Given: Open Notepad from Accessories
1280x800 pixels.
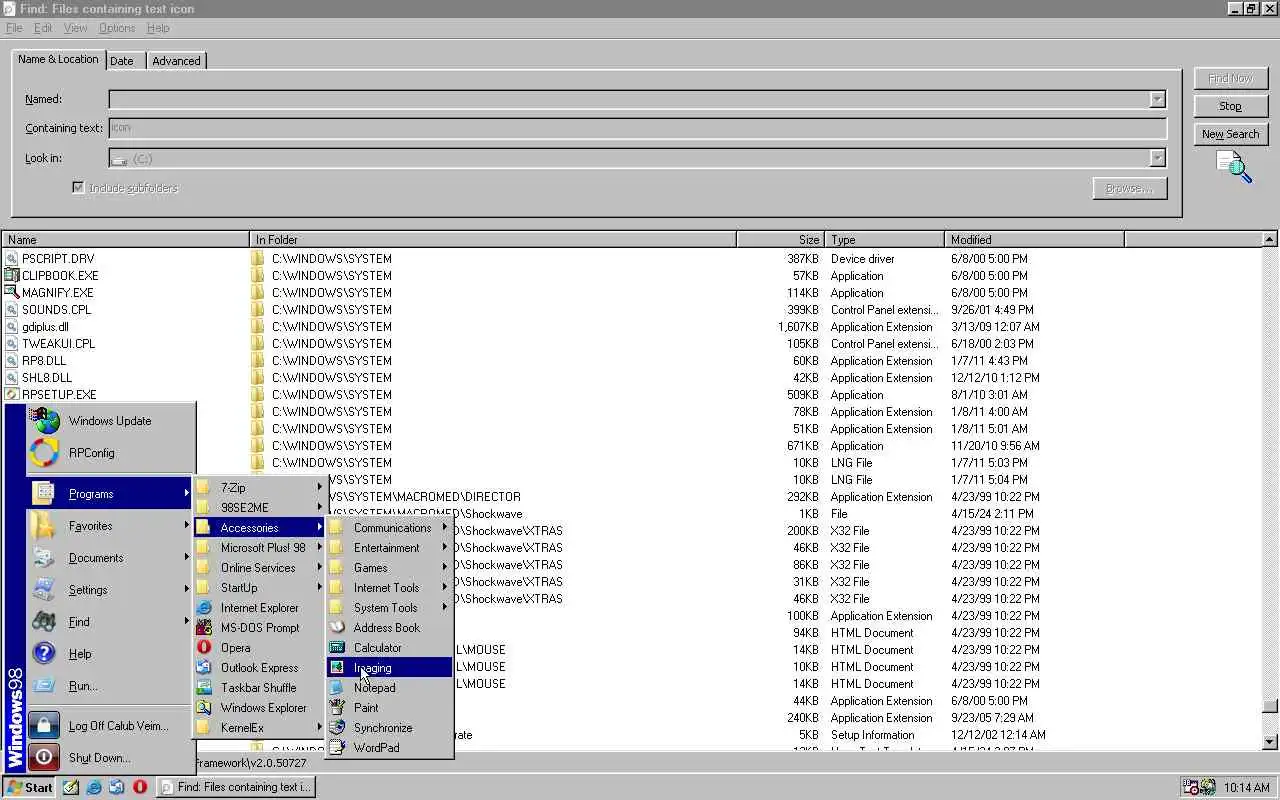Looking at the screenshot, I should tap(389, 688).
